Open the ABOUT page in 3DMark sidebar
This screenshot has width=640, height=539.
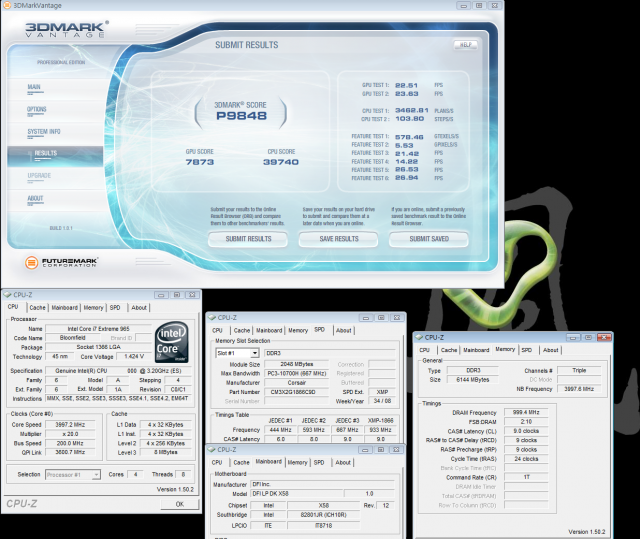[x=35, y=198]
